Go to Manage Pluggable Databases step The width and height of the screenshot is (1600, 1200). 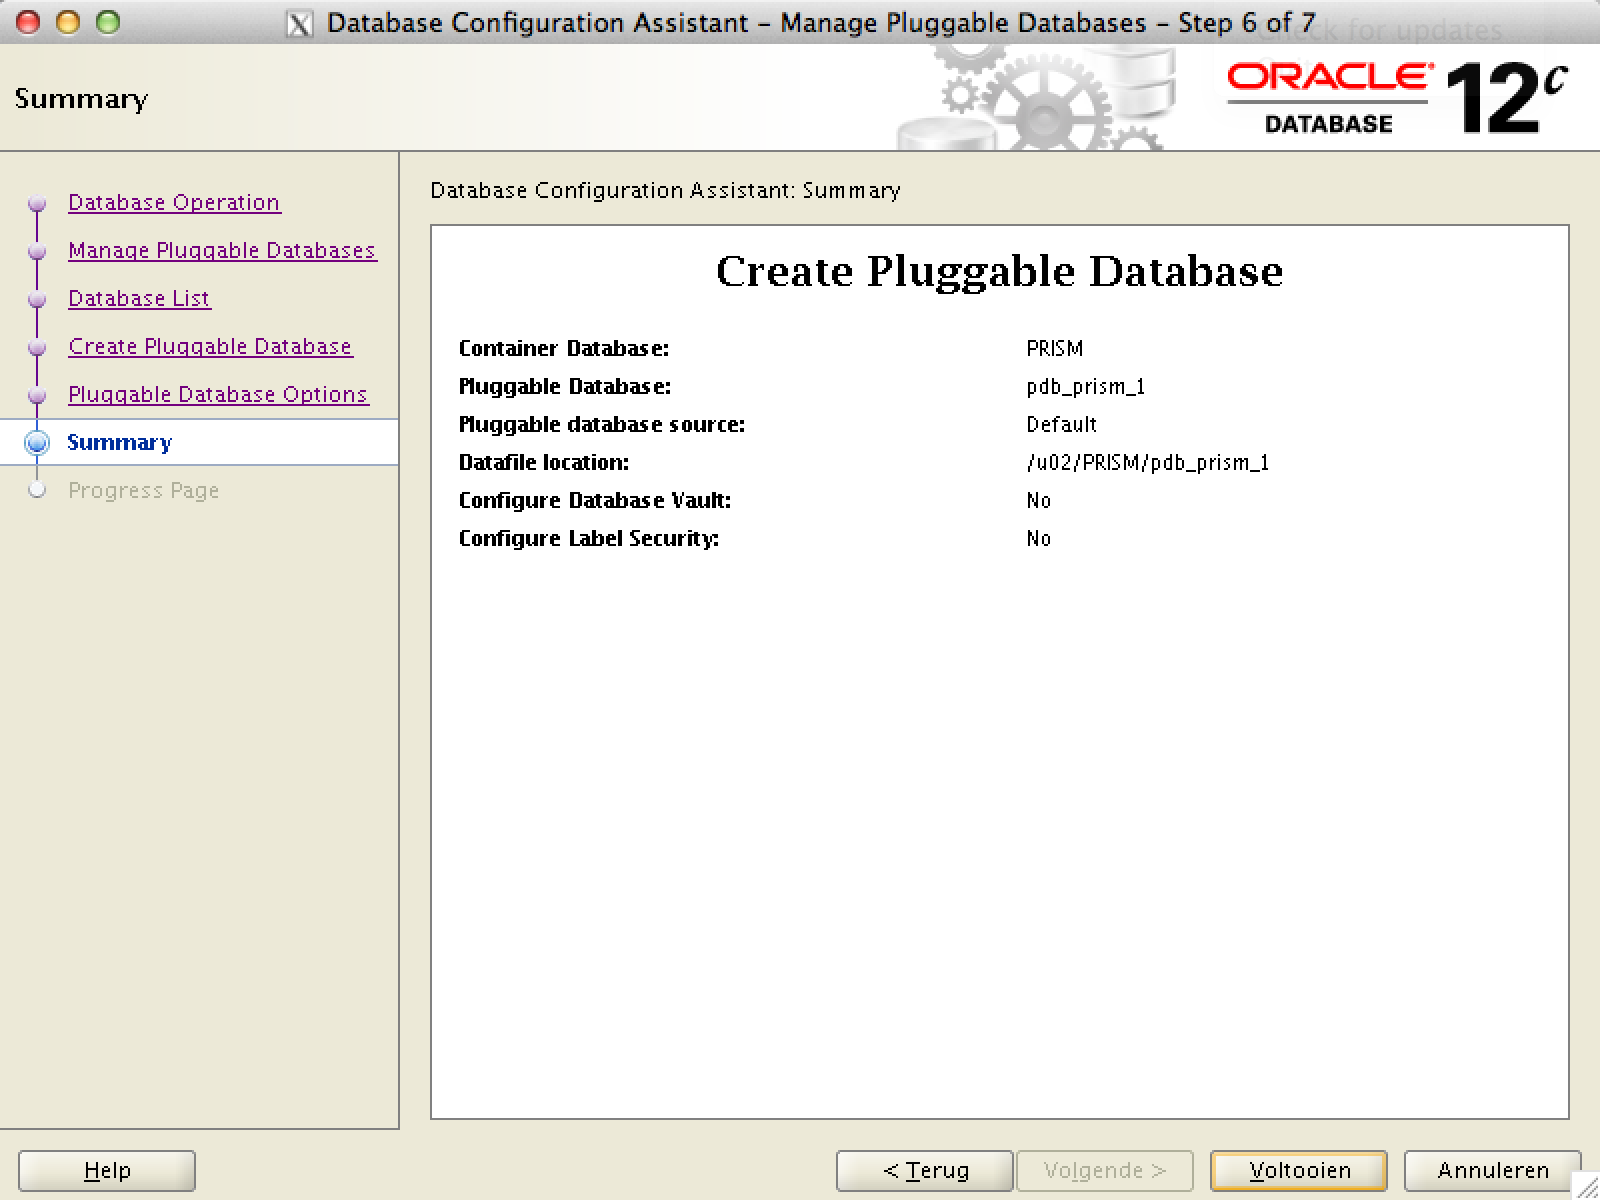(x=222, y=250)
